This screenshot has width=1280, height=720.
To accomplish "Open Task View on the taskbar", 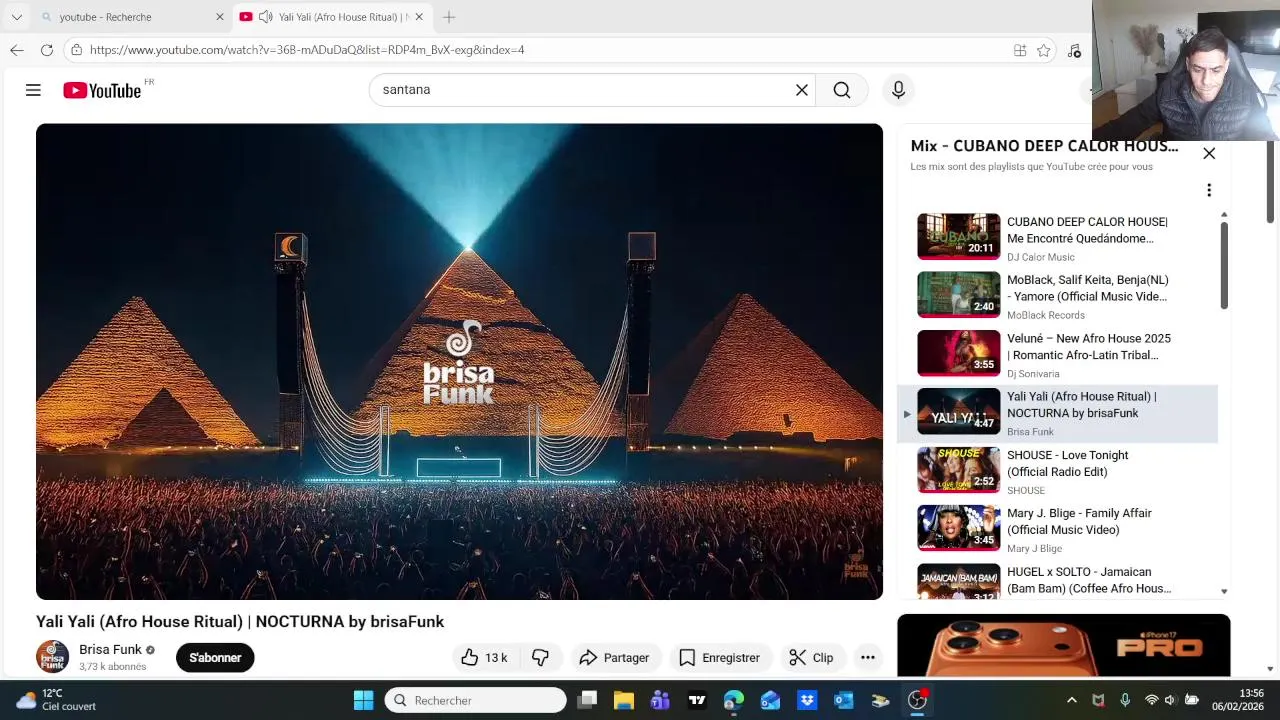I will [587, 700].
